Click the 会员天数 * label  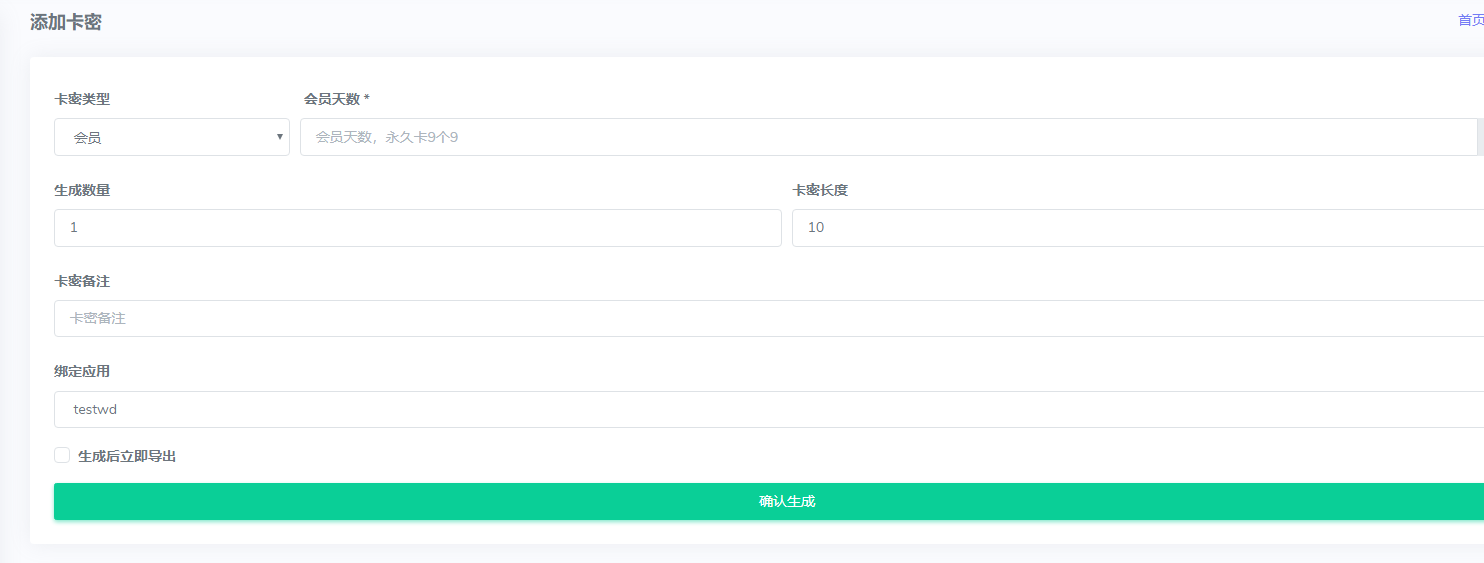(x=337, y=99)
